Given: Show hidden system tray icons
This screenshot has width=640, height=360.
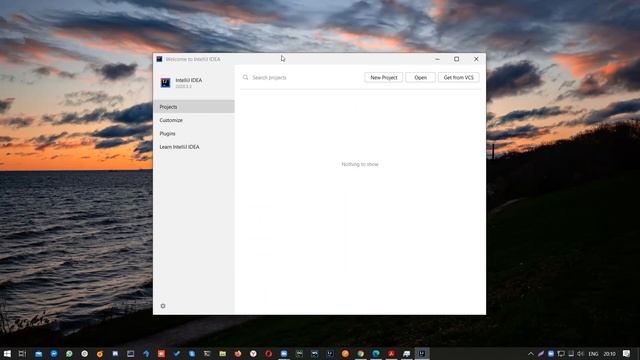Looking at the screenshot, I should 531,353.
